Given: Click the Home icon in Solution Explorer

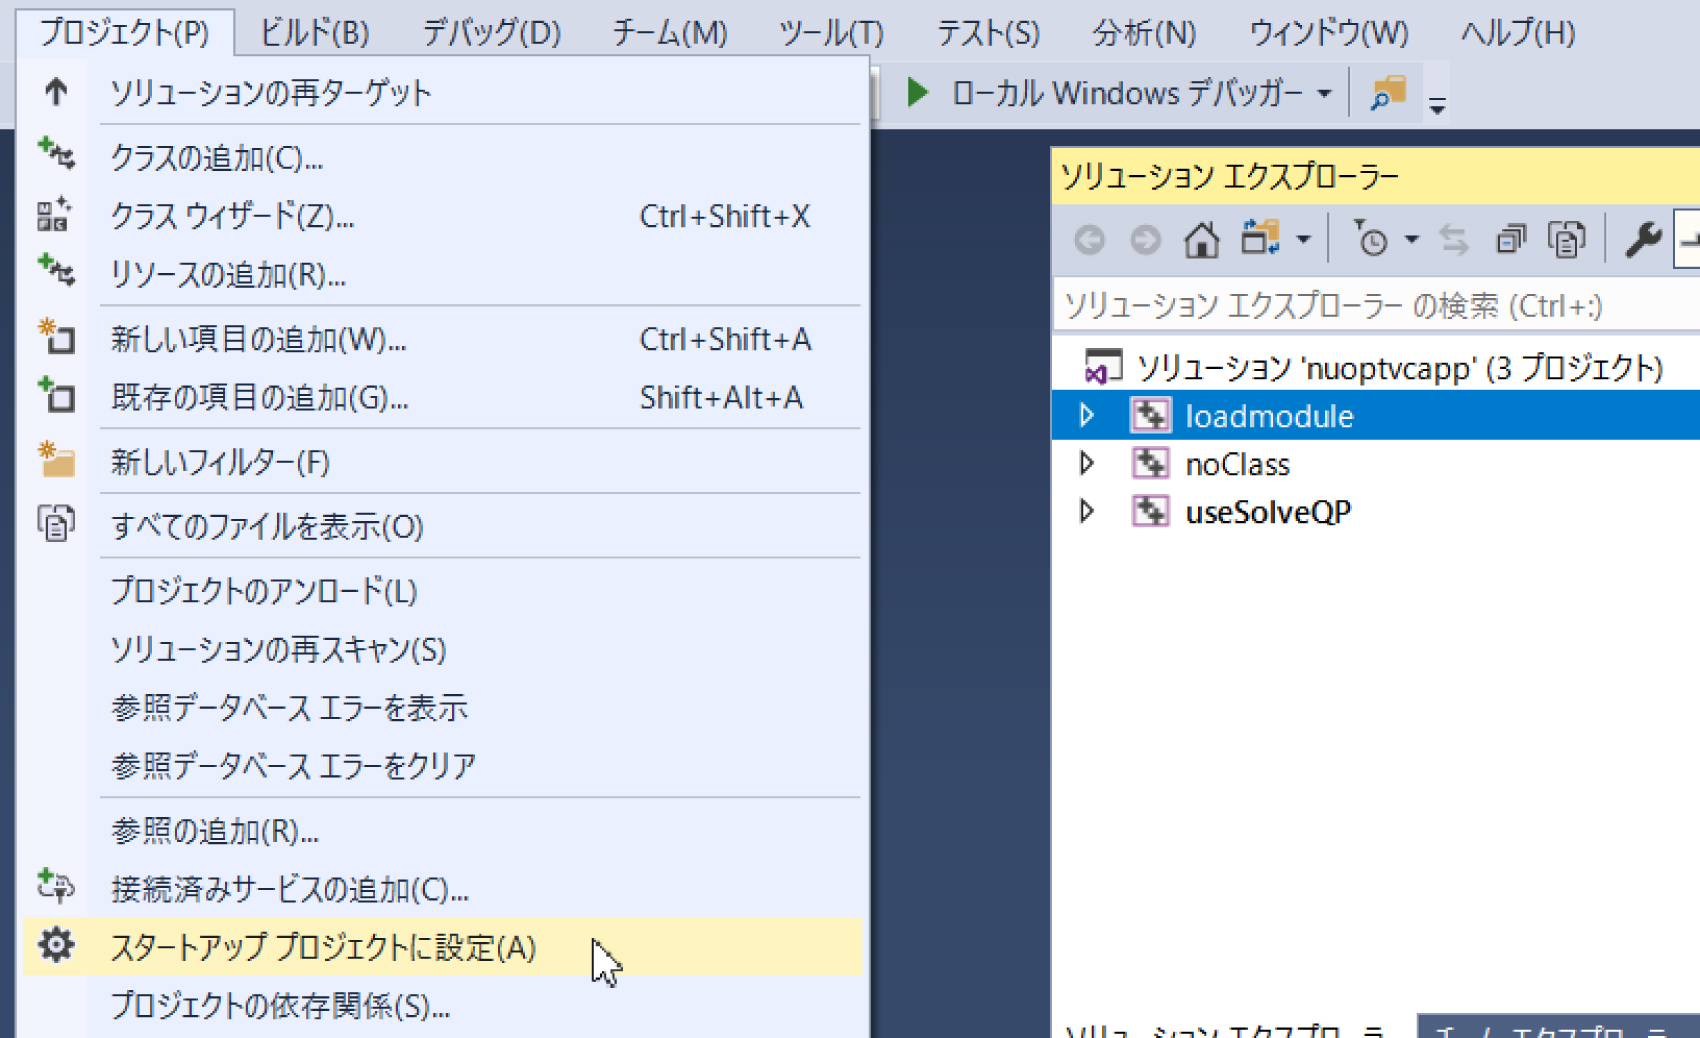Looking at the screenshot, I should pyautogui.click(x=1201, y=240).
